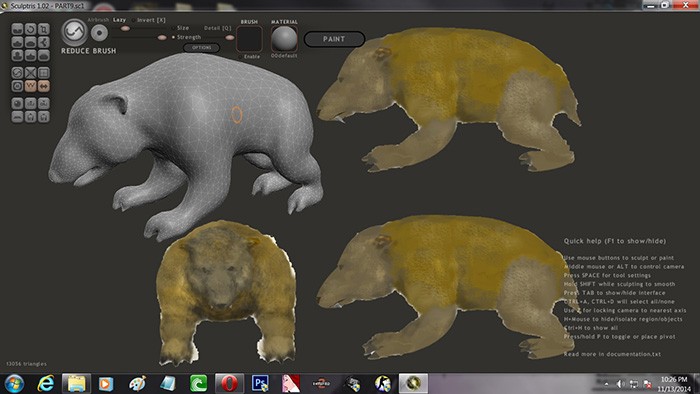Click 'Quick help (F1 to show/hide)' heading
This screenshot has height=394, width=700.
(615, 241)
